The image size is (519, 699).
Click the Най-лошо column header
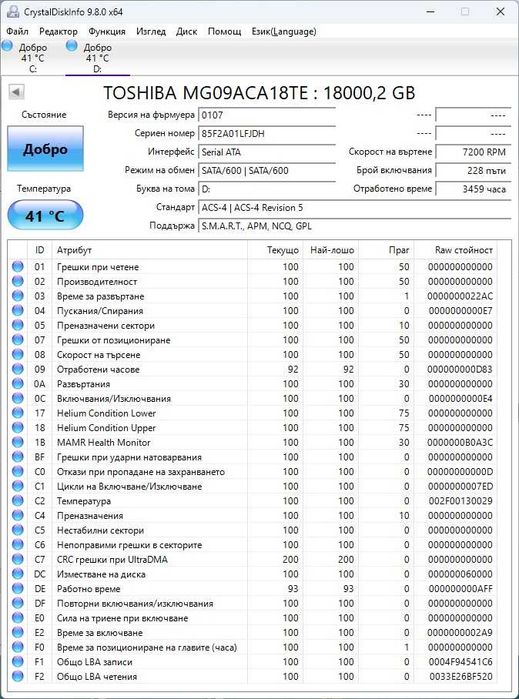point(331,250)
